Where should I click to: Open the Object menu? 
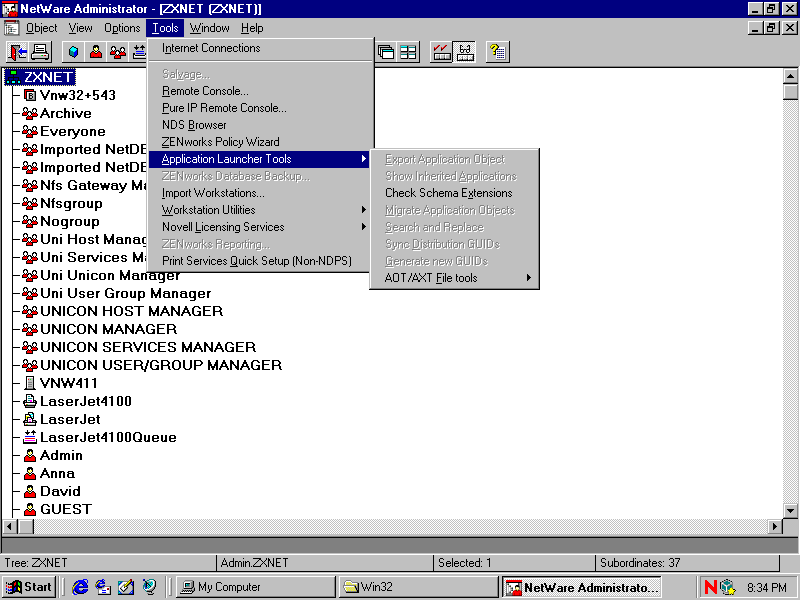(41, 28)
